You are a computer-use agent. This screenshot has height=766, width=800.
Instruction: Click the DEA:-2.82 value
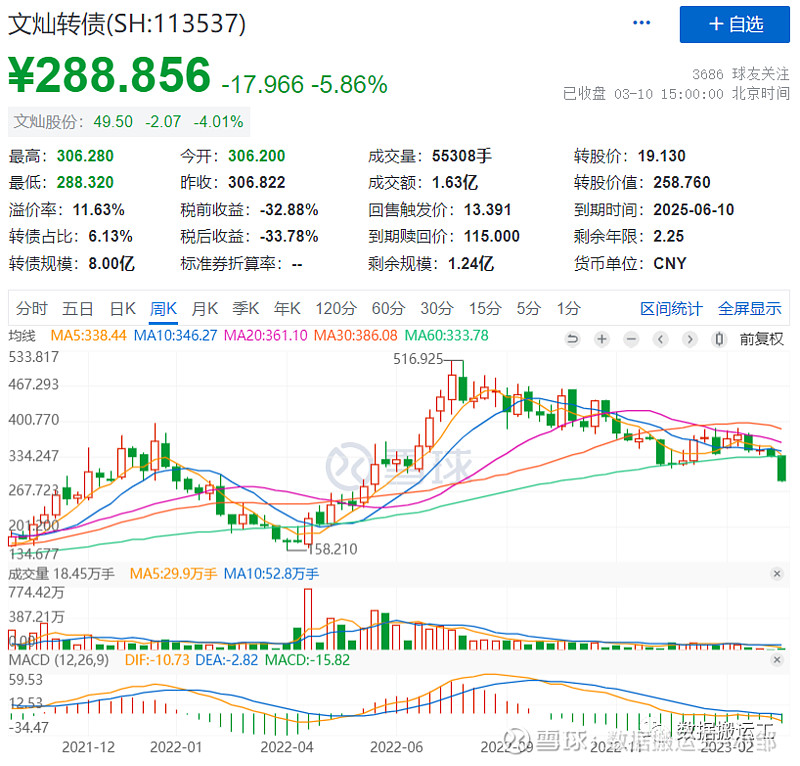(x=227, y=660)
